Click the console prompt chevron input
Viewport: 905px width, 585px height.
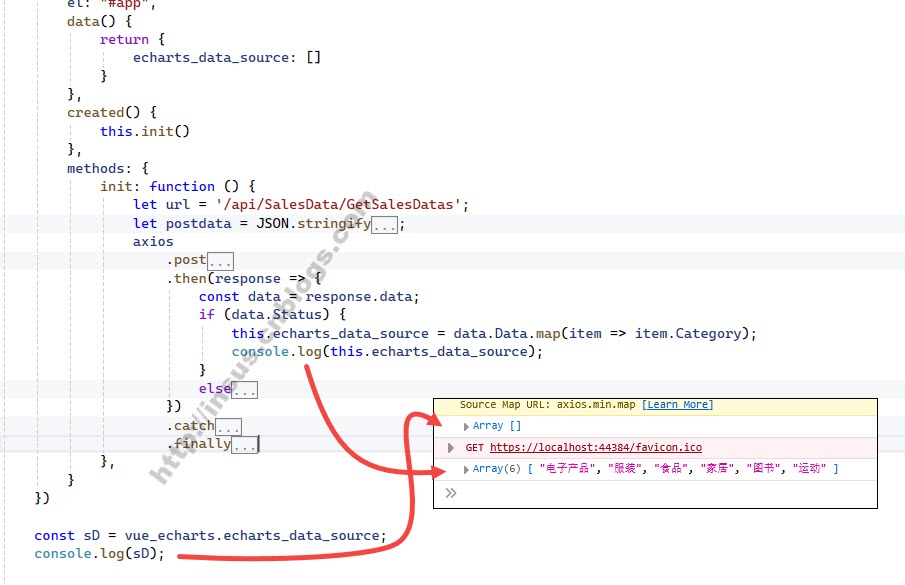[451, 493]
